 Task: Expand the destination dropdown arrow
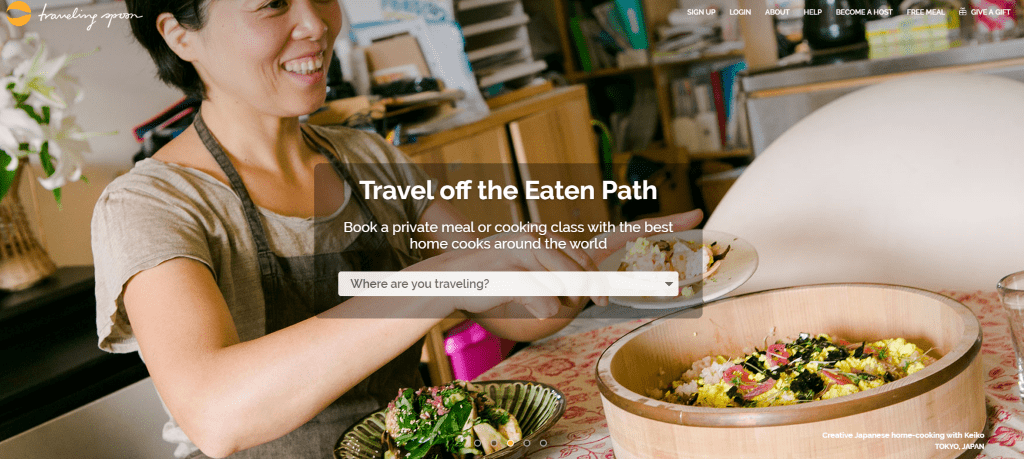pyautogui.click(x=668, y=284)
